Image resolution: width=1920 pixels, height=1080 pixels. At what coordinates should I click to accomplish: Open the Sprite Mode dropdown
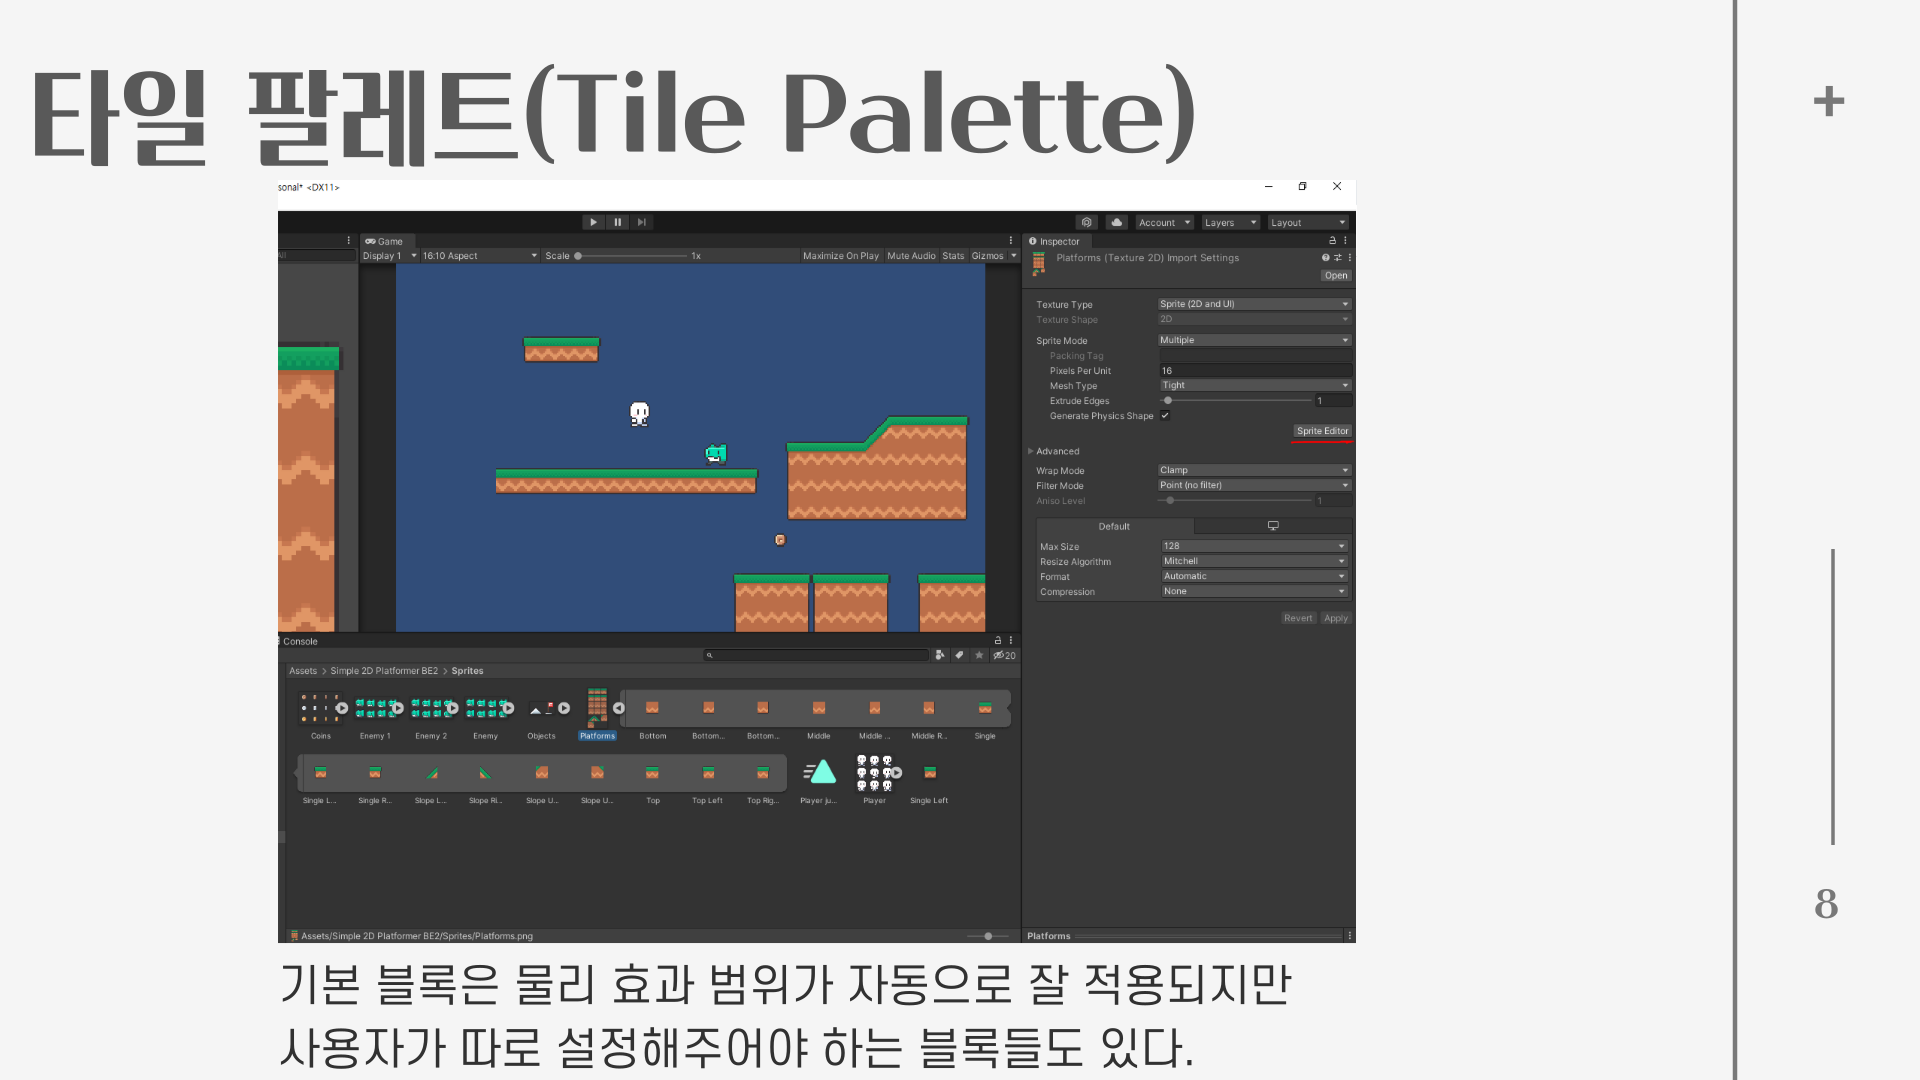click(x=1254, y=340)
